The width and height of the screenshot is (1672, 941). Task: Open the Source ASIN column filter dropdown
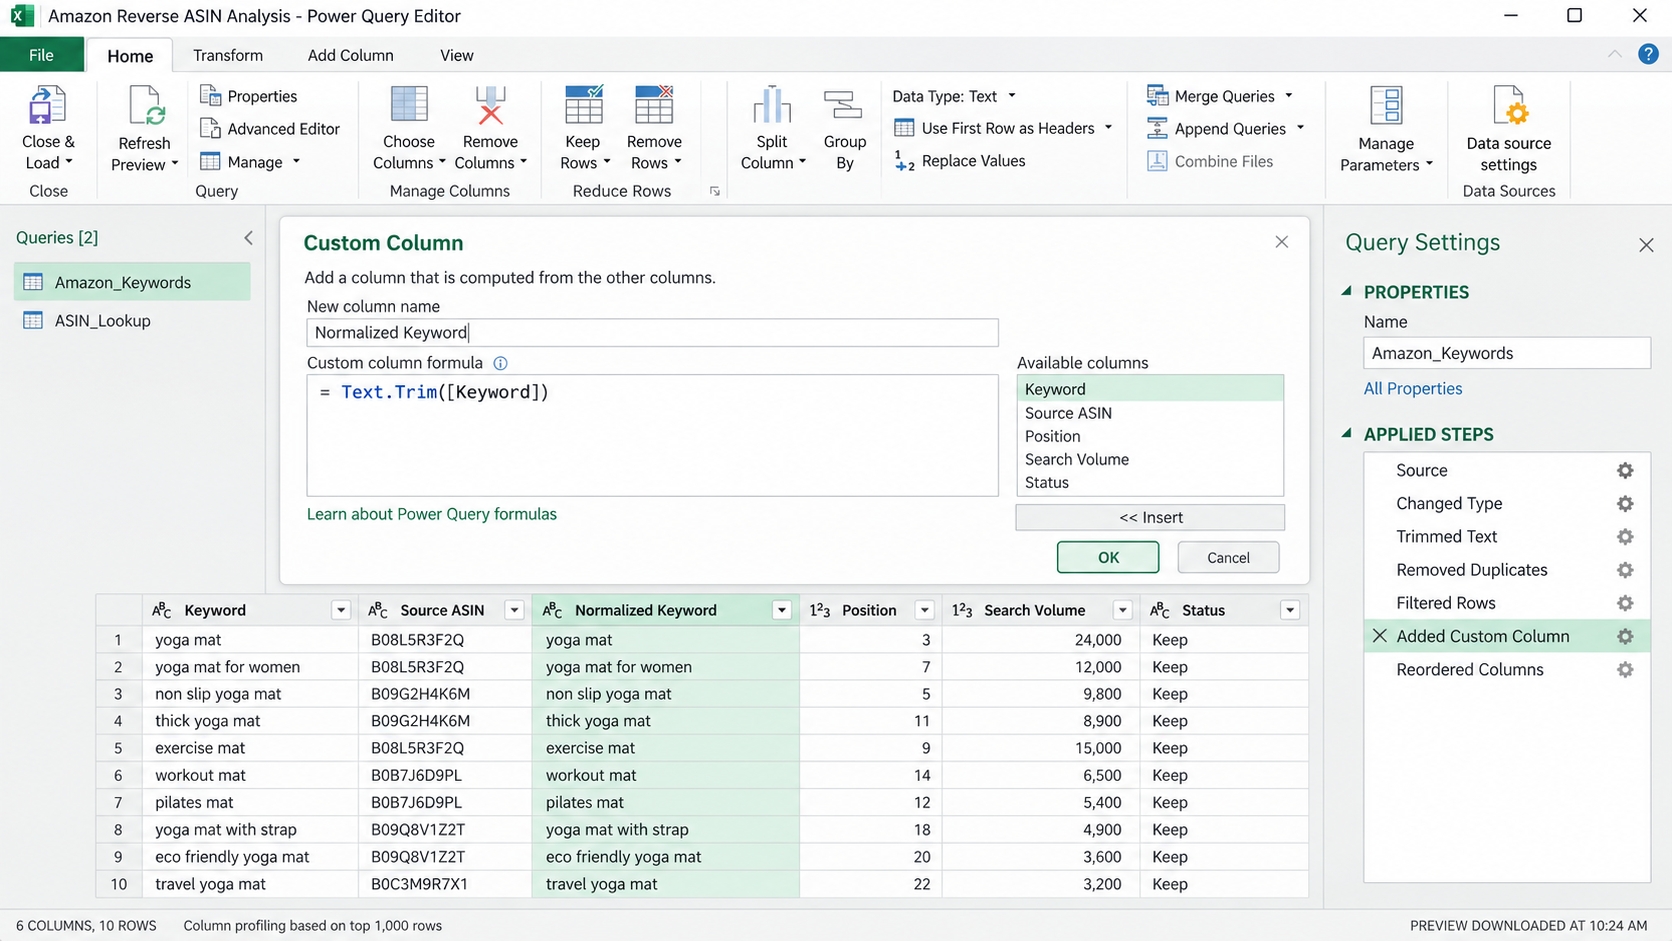(514, 610)
